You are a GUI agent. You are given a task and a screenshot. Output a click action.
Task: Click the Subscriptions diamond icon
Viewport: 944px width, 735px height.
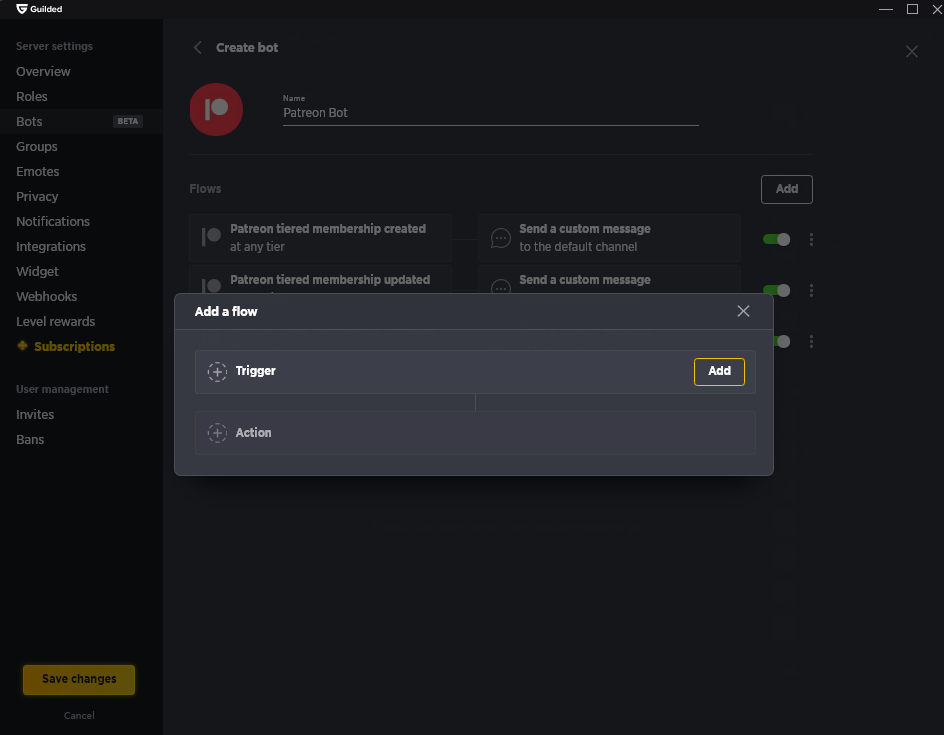[x=22, y=346]
